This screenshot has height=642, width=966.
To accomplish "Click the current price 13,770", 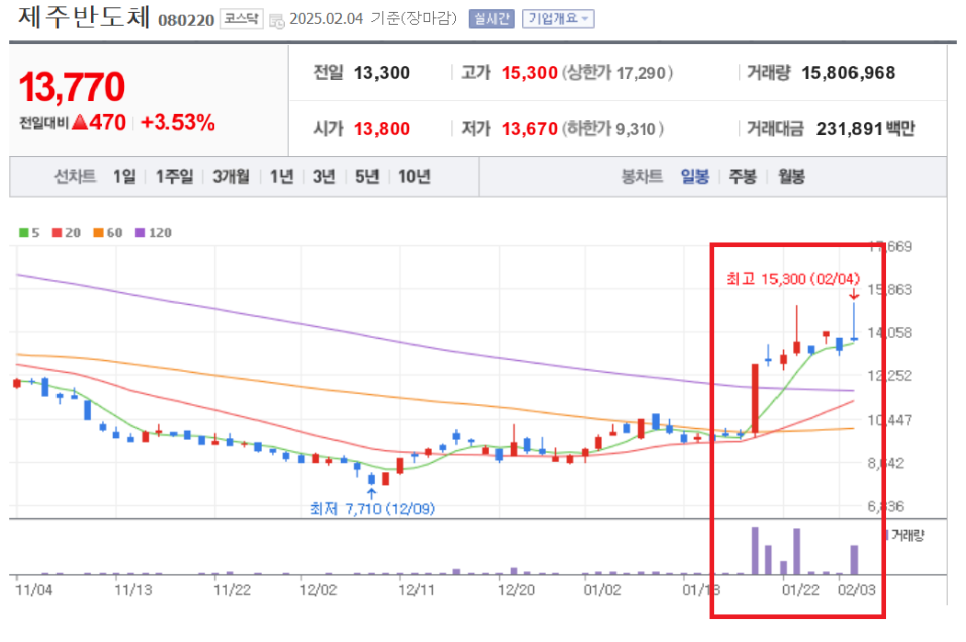I will coord(72,87).
